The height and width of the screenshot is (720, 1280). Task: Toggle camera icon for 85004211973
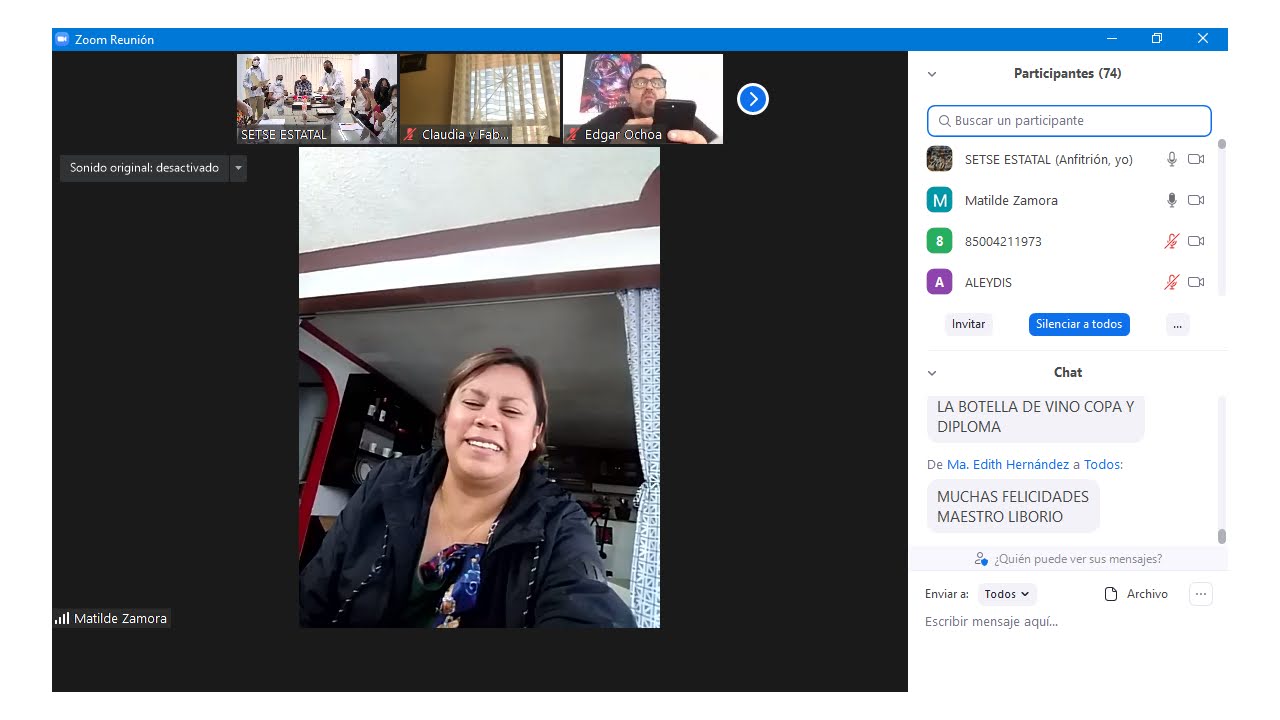pyautogui.click(x=1196, y=241)
